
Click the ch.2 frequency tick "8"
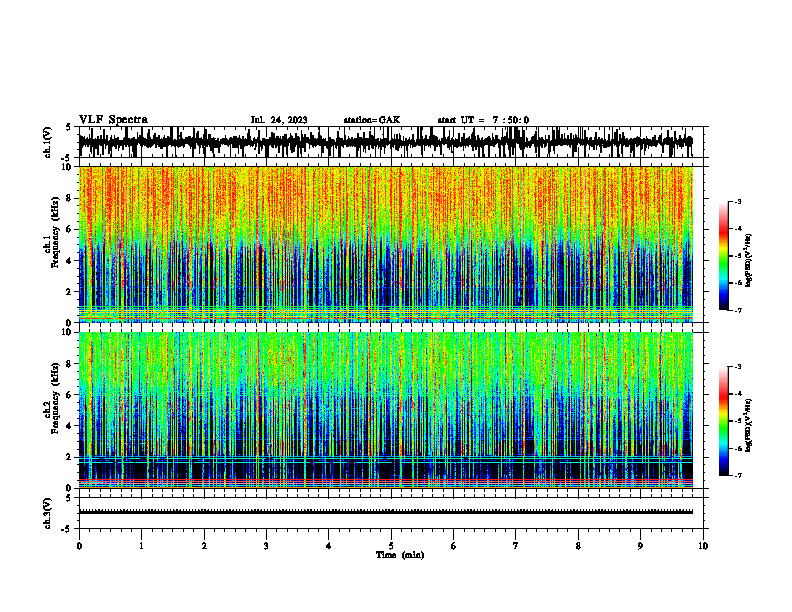click(x=70, y=364)
